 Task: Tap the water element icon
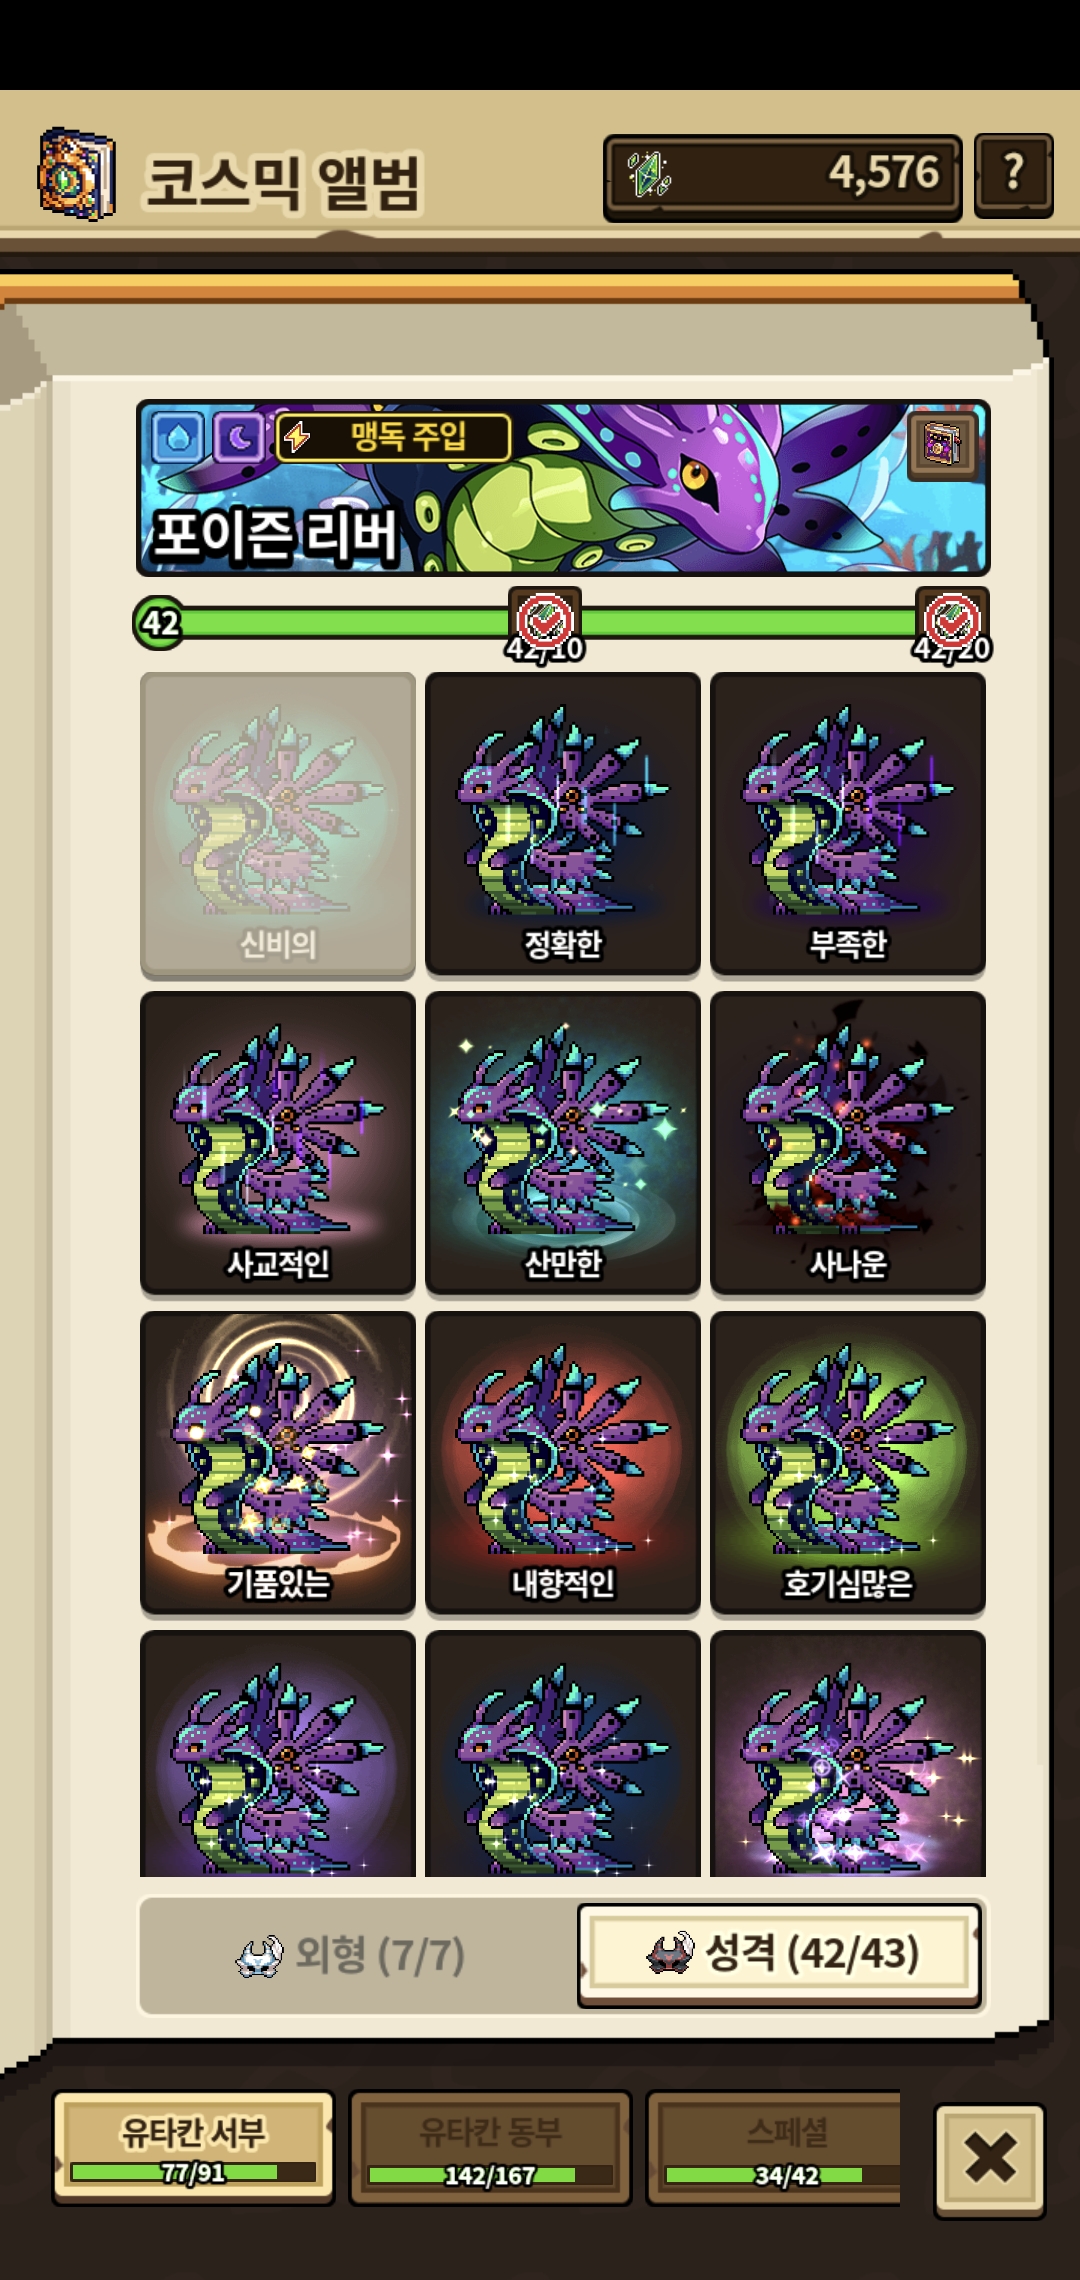[179, 437]
